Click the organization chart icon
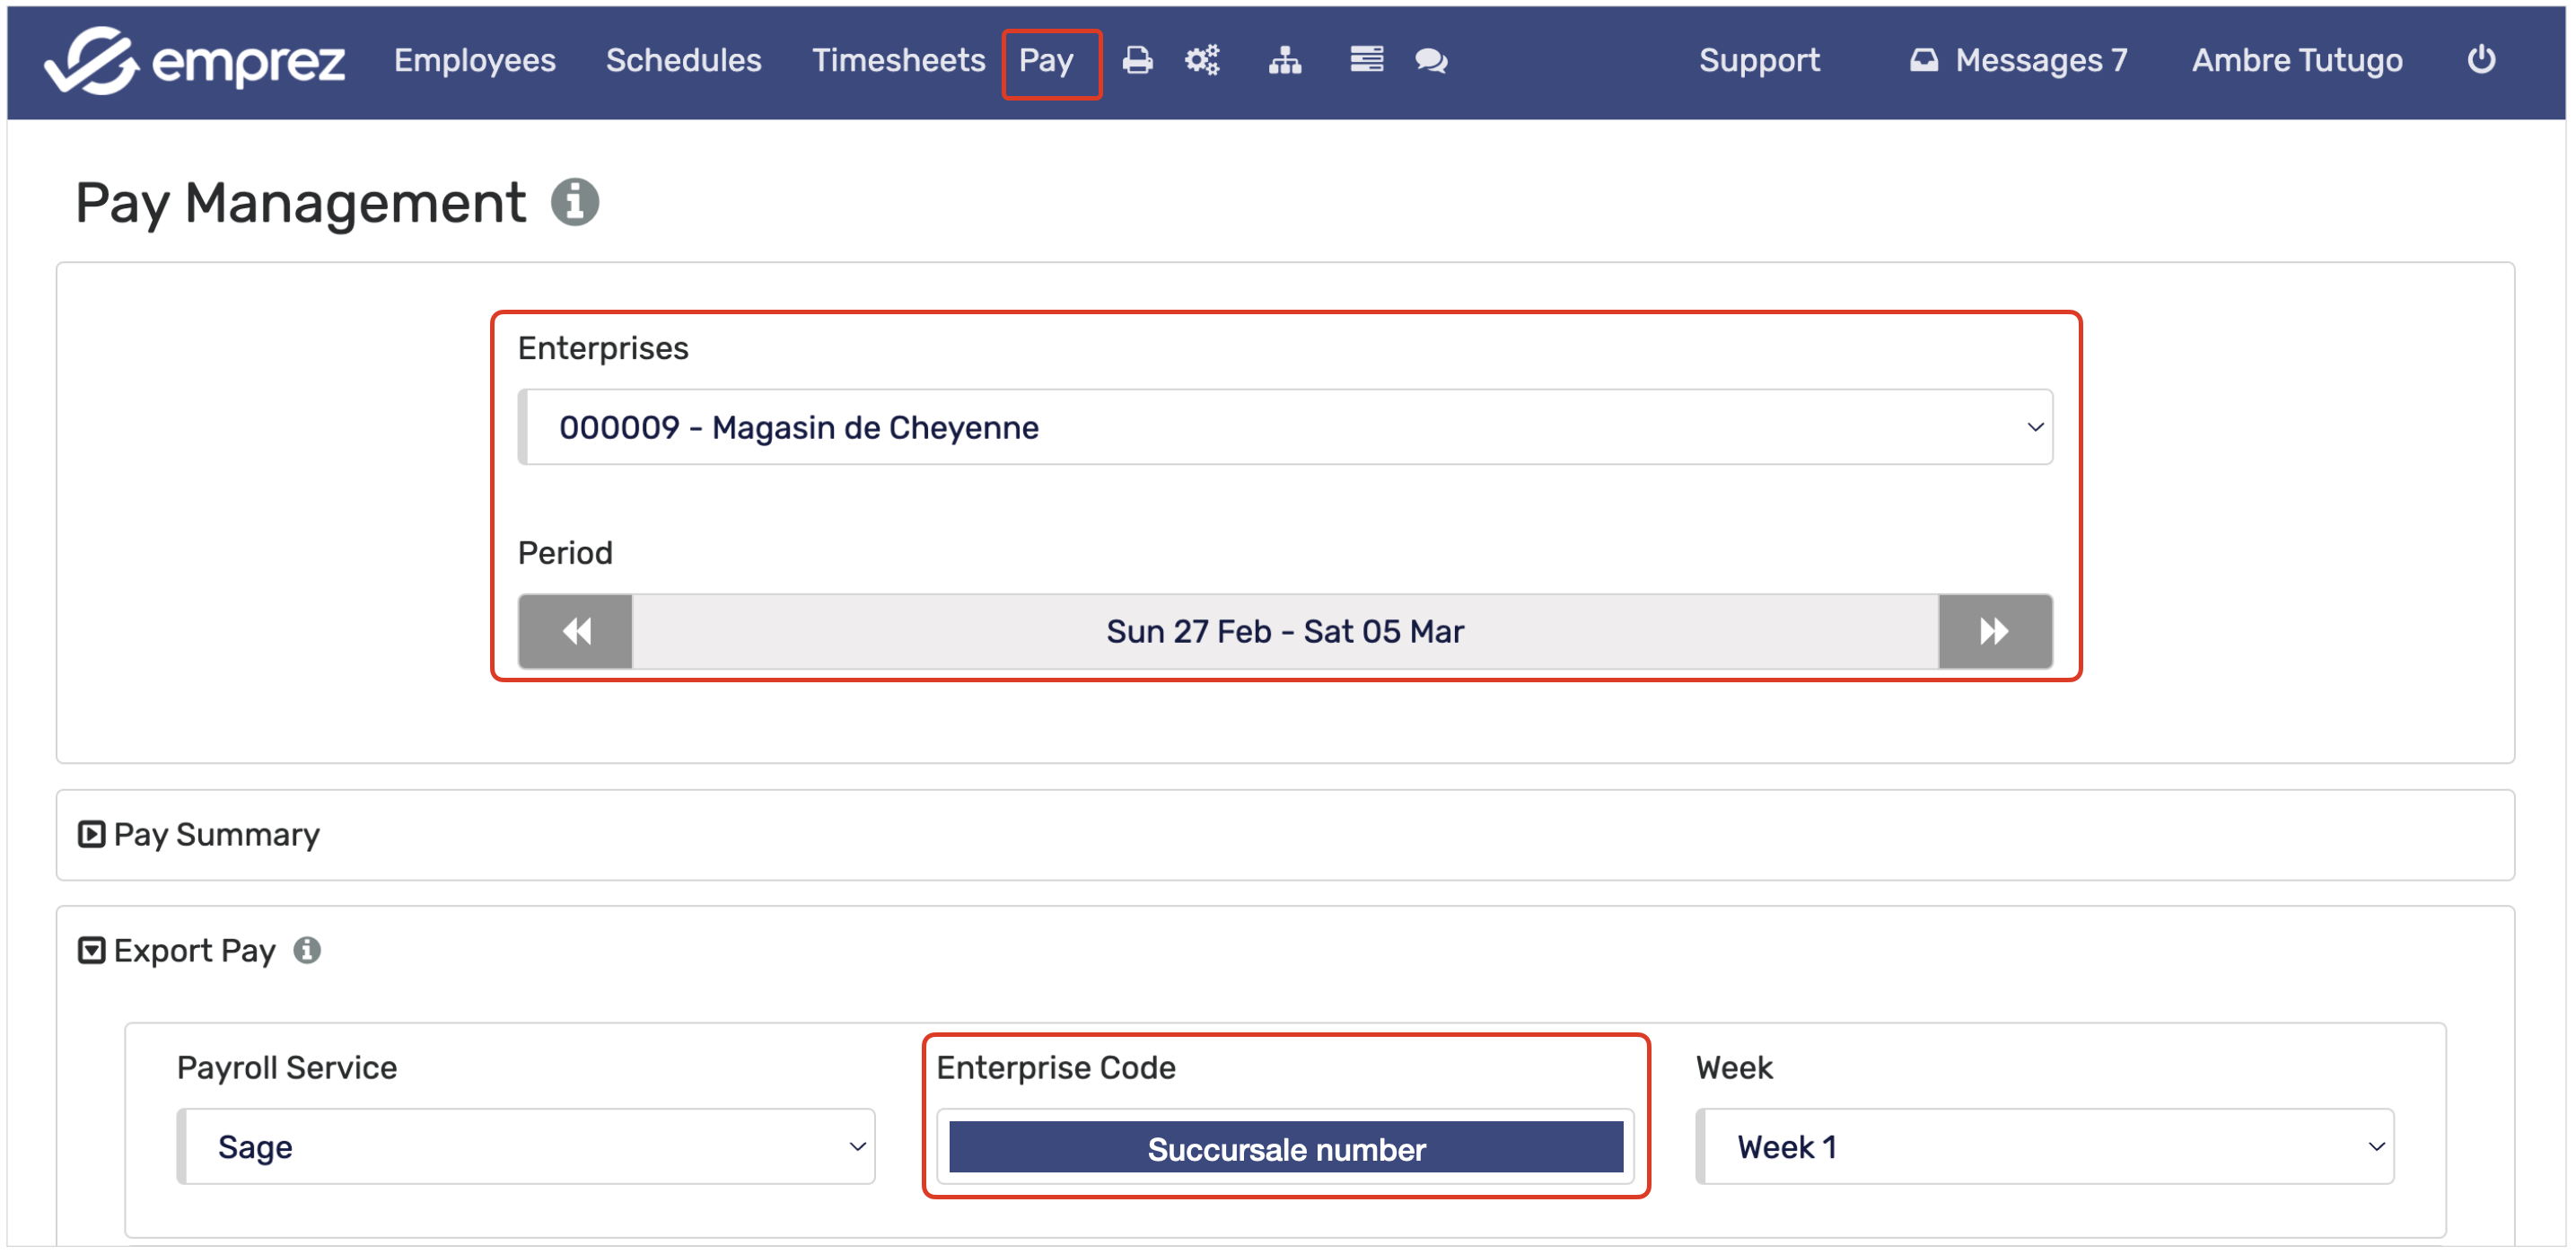 click(1285, 61)
